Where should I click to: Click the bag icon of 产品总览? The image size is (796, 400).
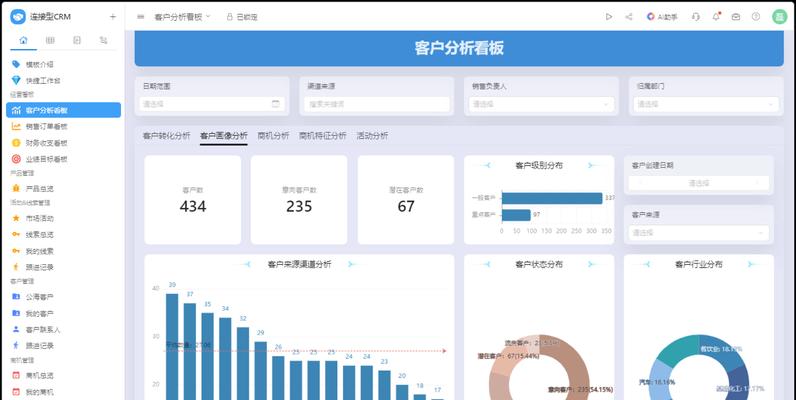[16, 188]
